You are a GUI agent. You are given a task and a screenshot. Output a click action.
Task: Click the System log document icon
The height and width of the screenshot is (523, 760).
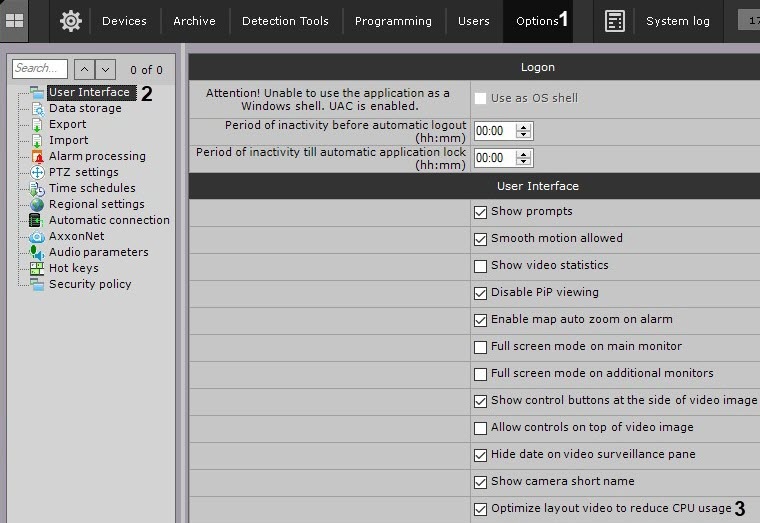click(x=615, y=21)
